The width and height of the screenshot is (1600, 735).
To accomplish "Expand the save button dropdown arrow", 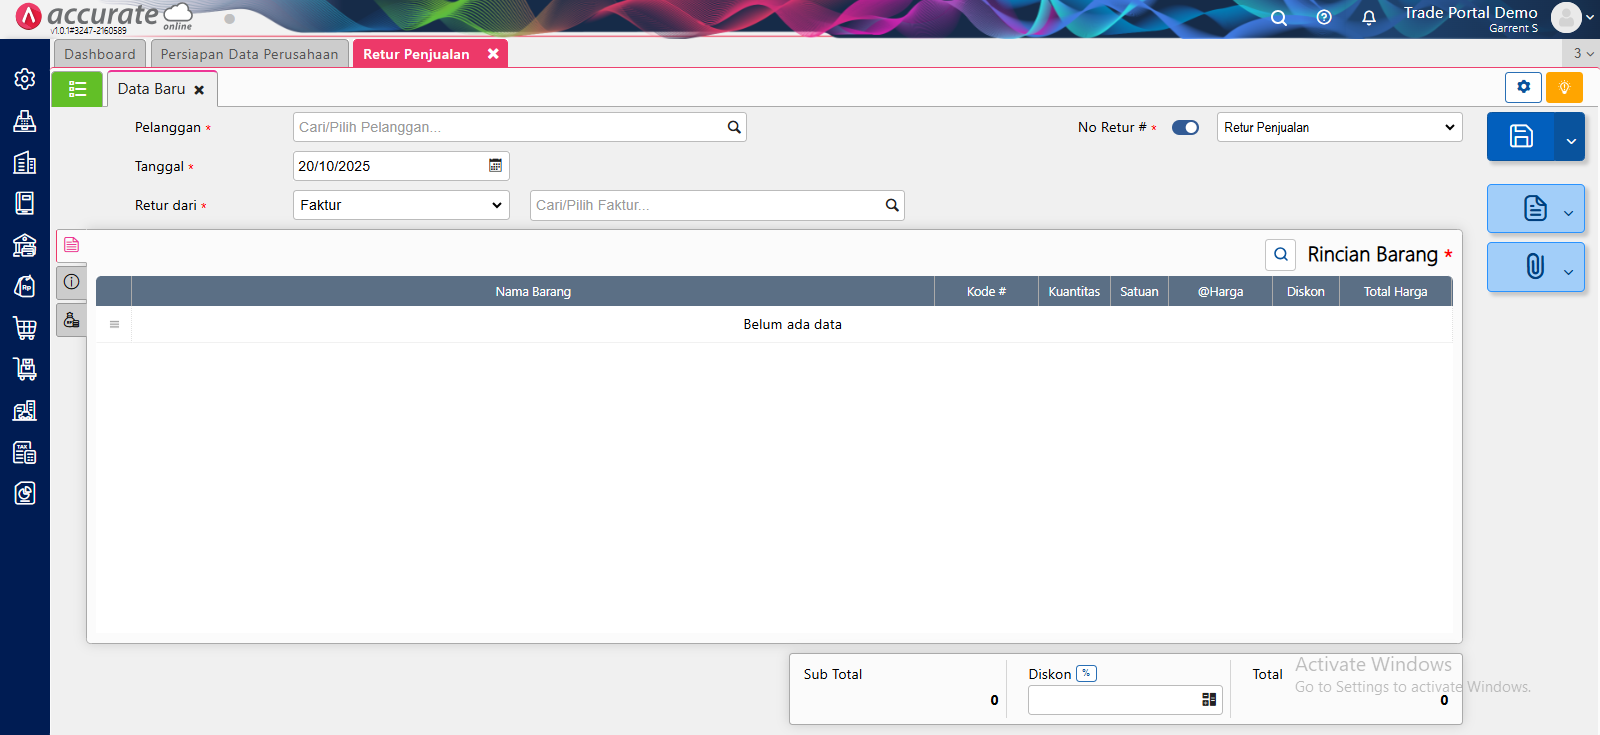I will [1570, 139].
